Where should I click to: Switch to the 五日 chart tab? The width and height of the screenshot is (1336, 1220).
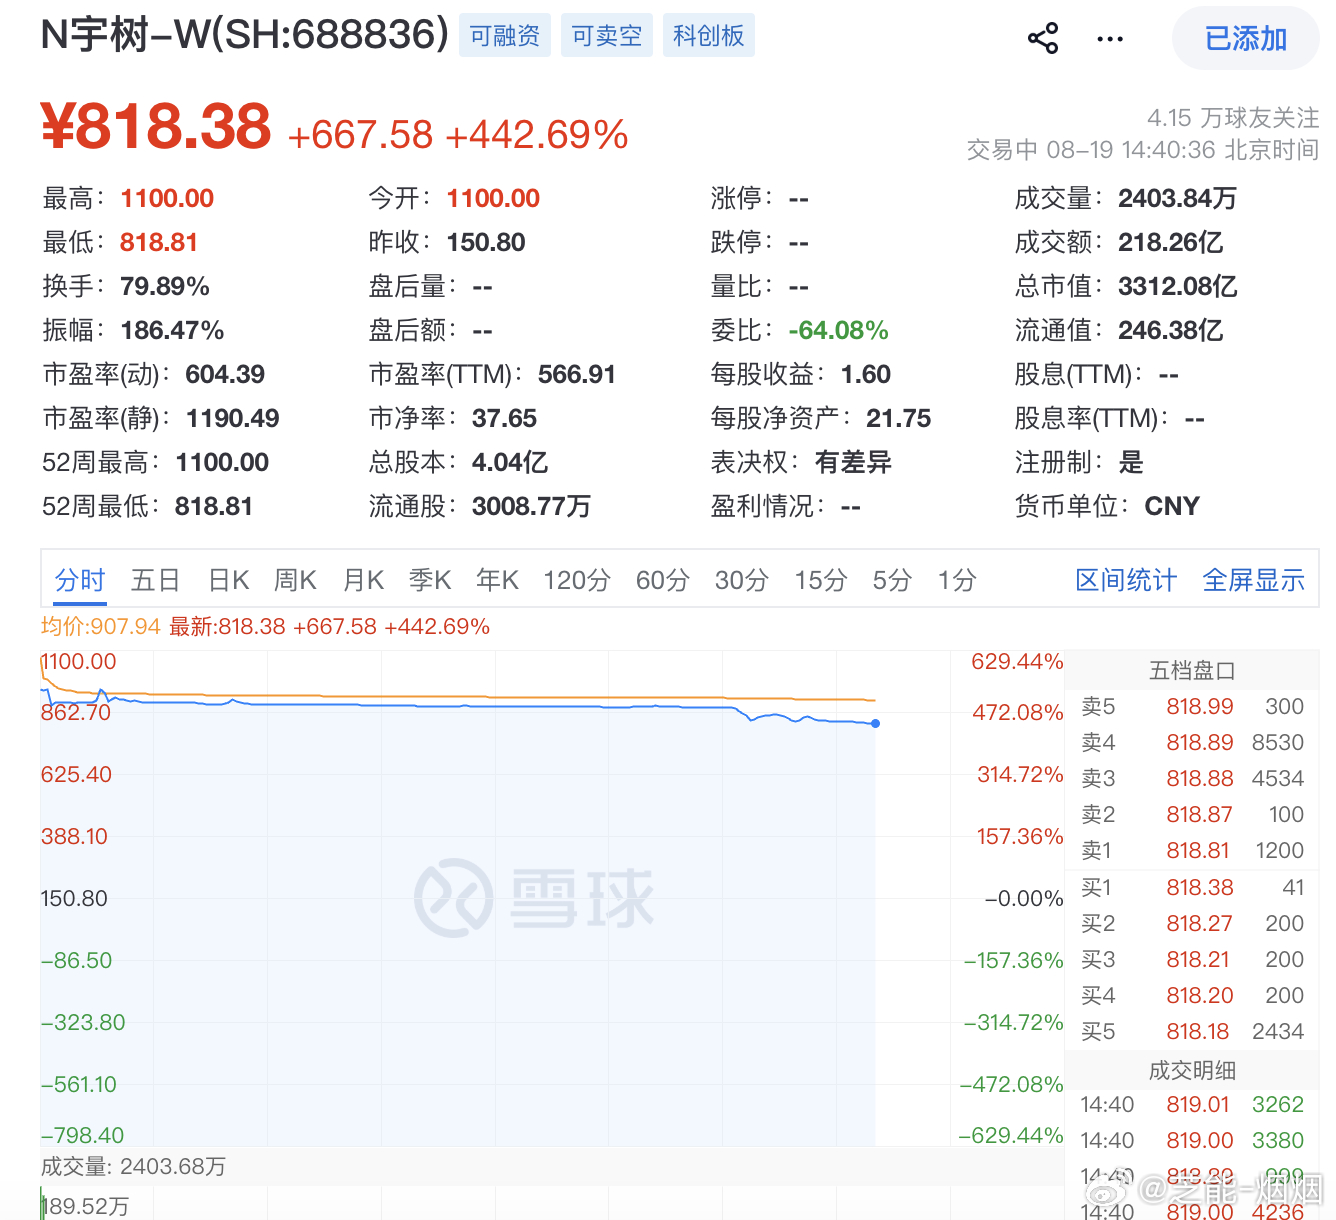click(x=156, y=580)
